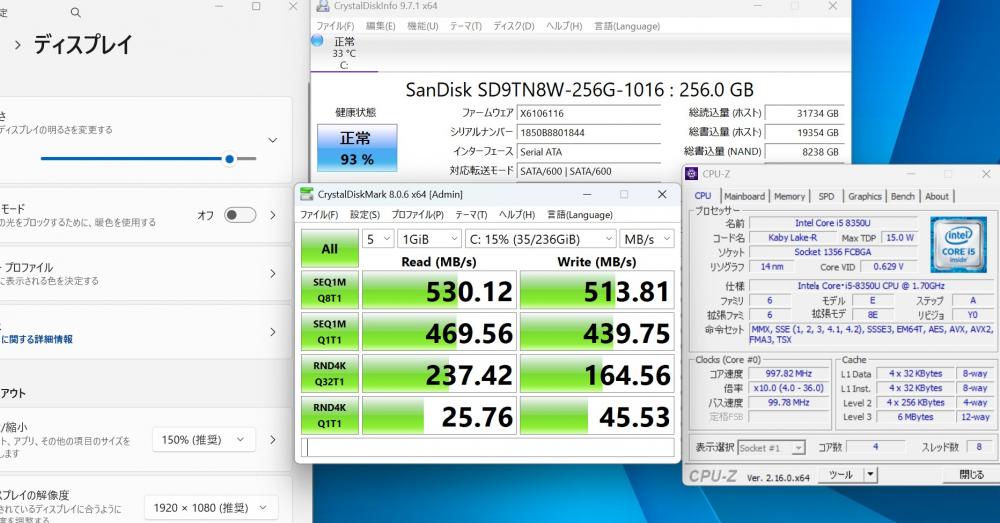Open CrystalDiskMark ヘルプ menu
The width and height of the screenshot is (1000, 523).
click(x=517, y=215)
